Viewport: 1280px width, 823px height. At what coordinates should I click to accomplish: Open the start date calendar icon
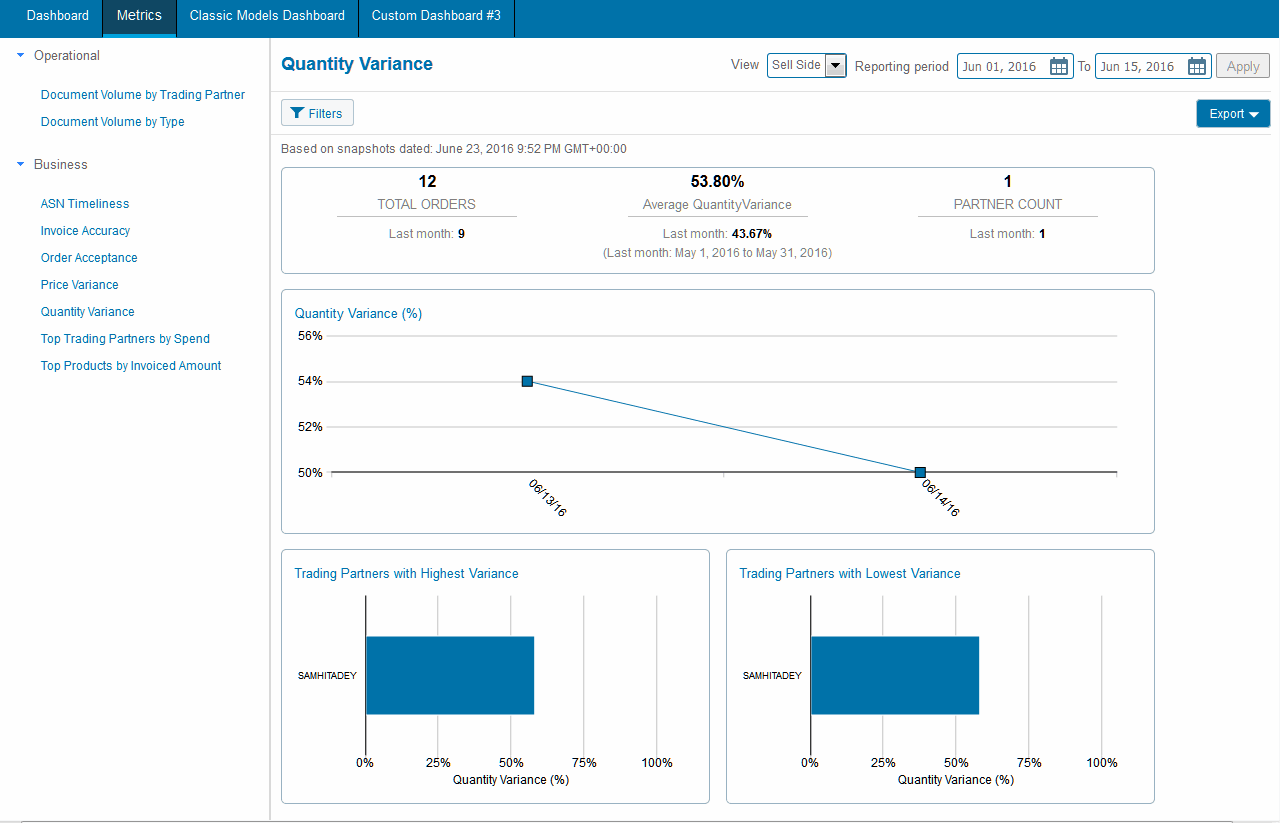point(1059,67)
